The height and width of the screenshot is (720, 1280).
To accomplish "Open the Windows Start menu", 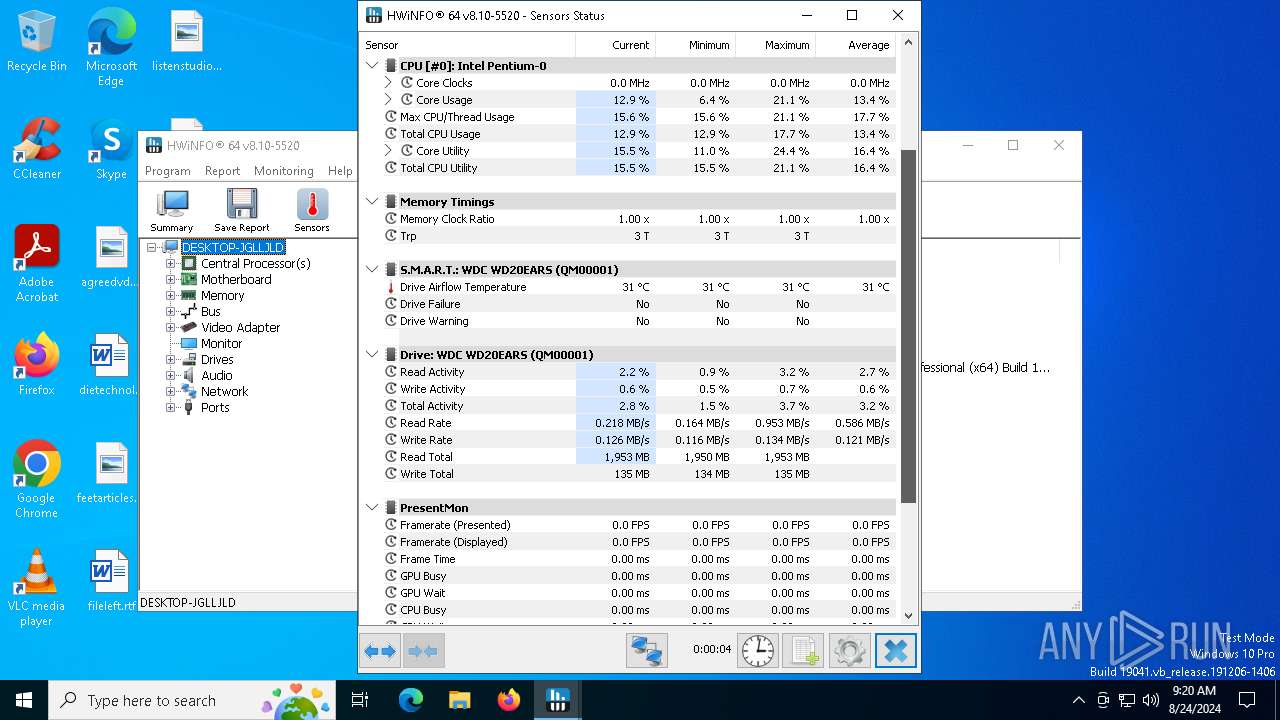I will point(24,700).
